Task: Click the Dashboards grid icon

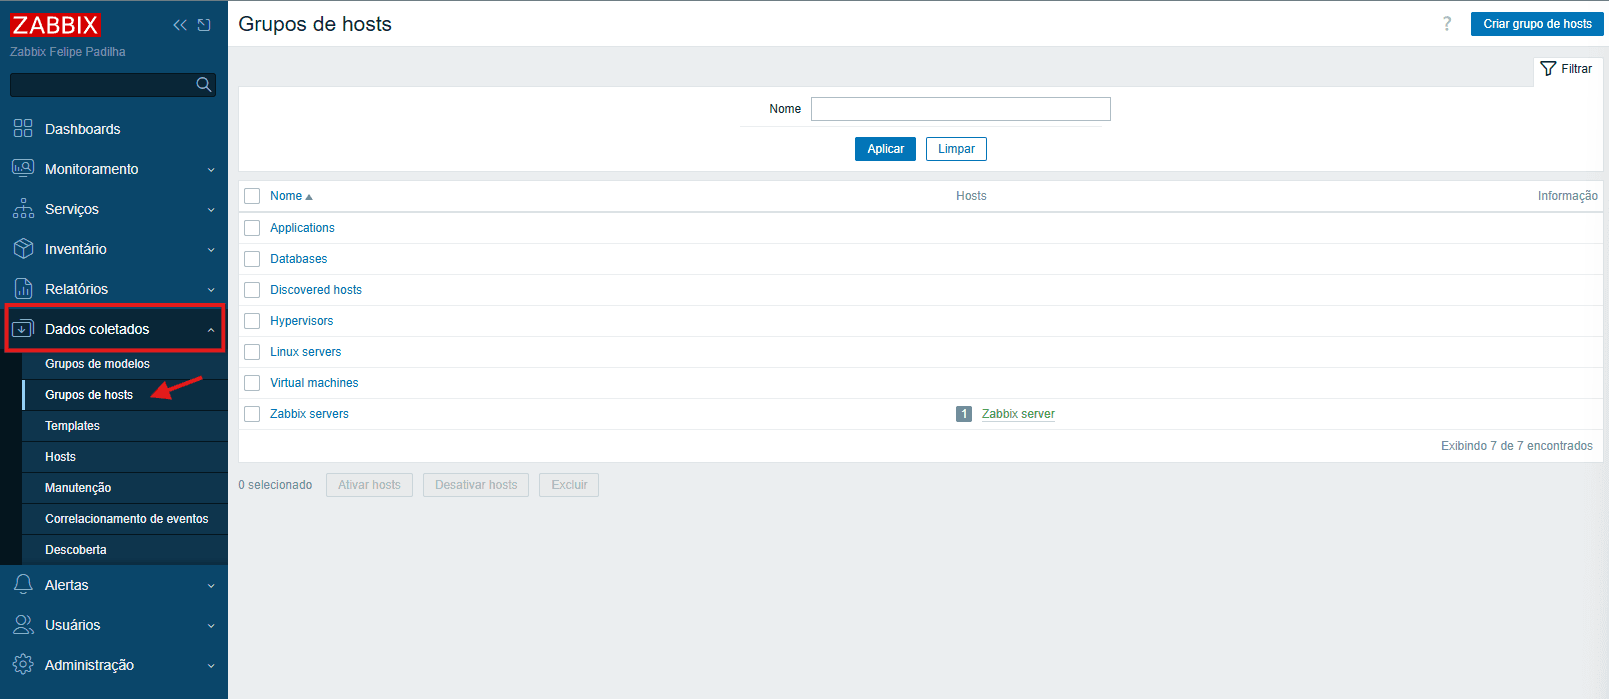Action: (23, 129)
